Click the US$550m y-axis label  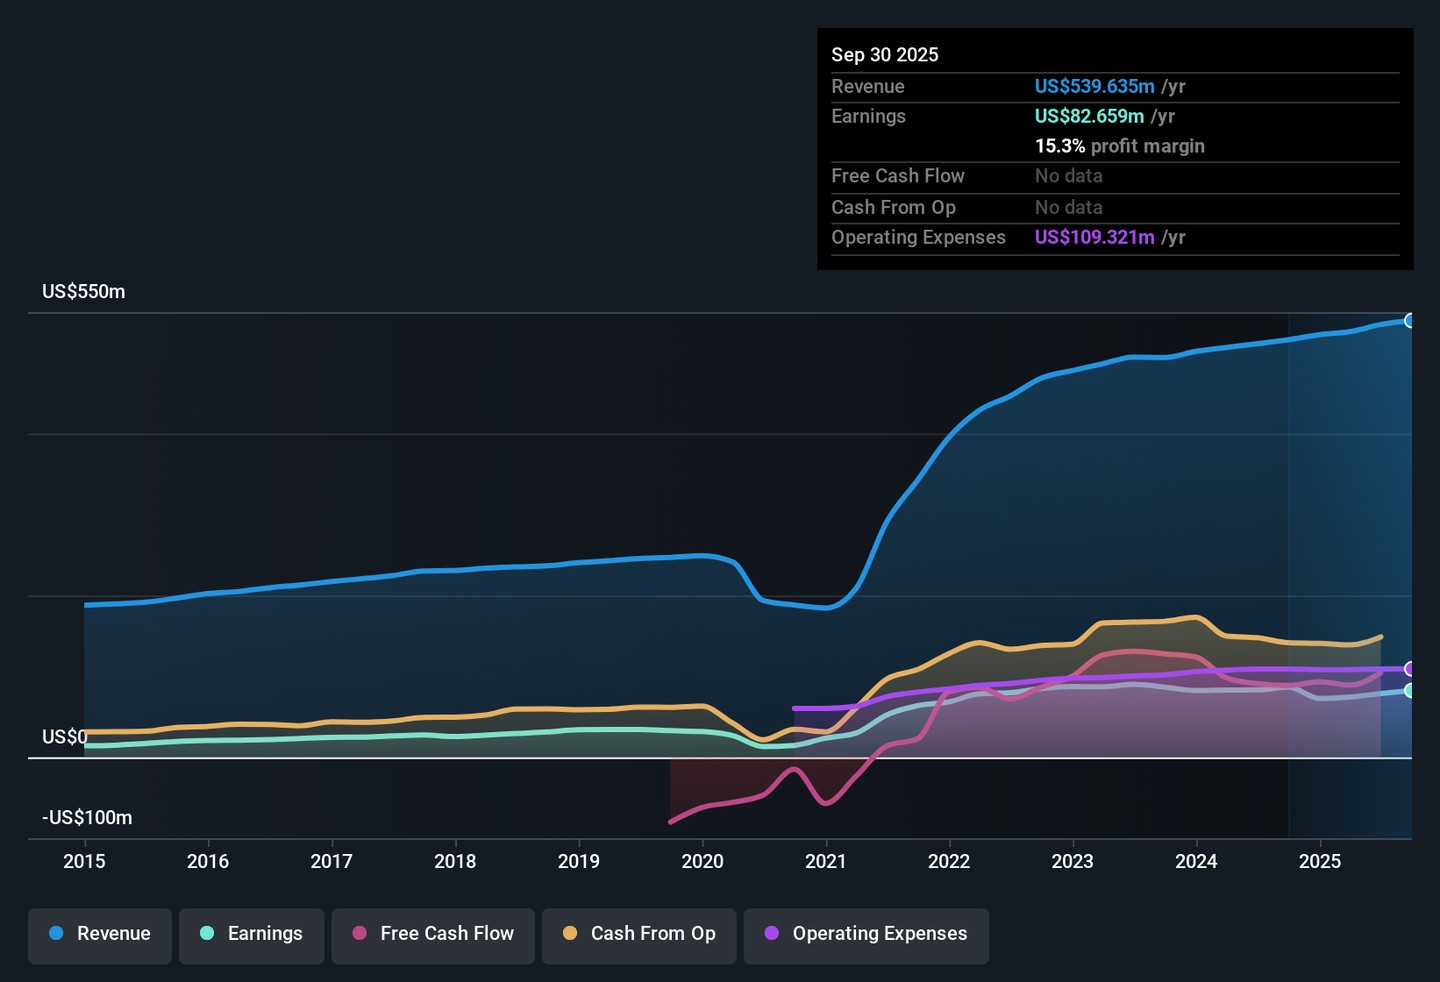pos(84,292)
